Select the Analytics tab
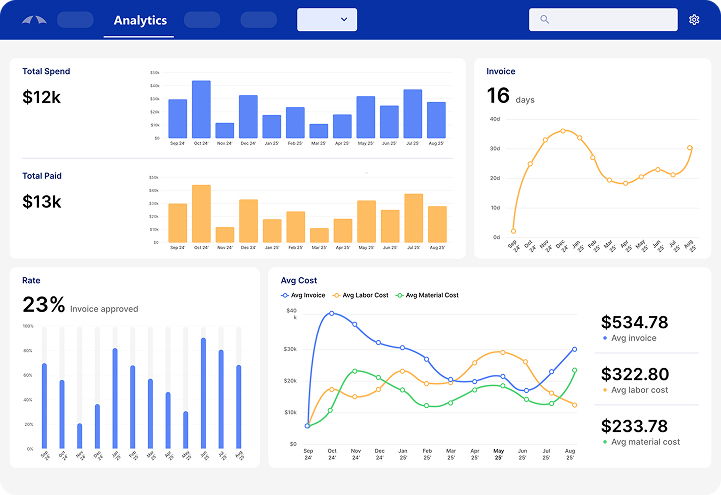 140,20
